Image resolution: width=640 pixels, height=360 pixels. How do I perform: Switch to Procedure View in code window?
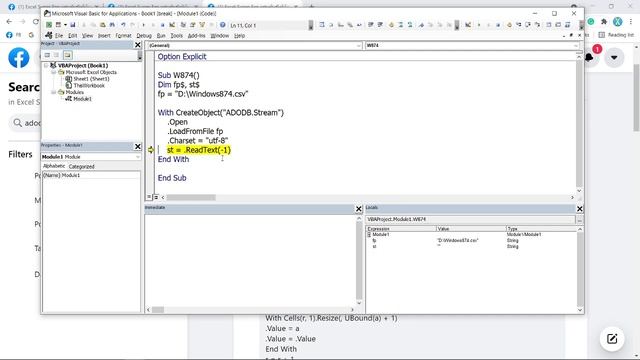149,197
